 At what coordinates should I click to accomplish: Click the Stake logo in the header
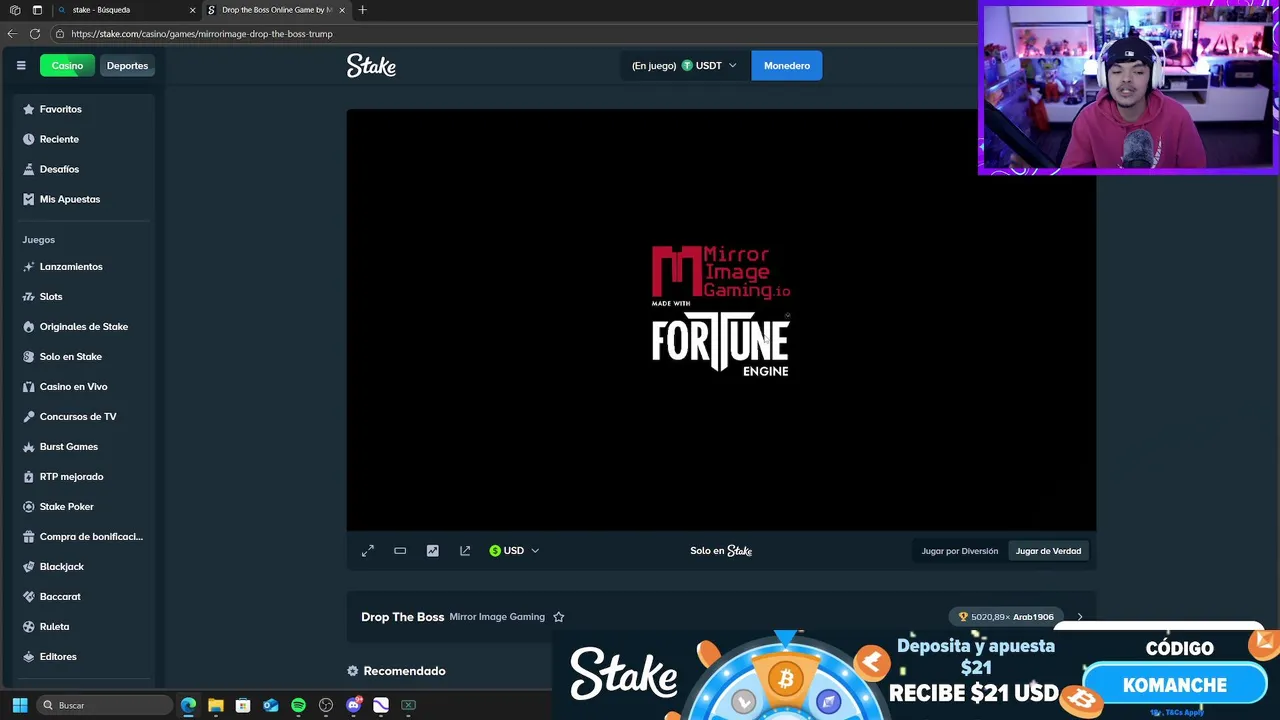371,66
